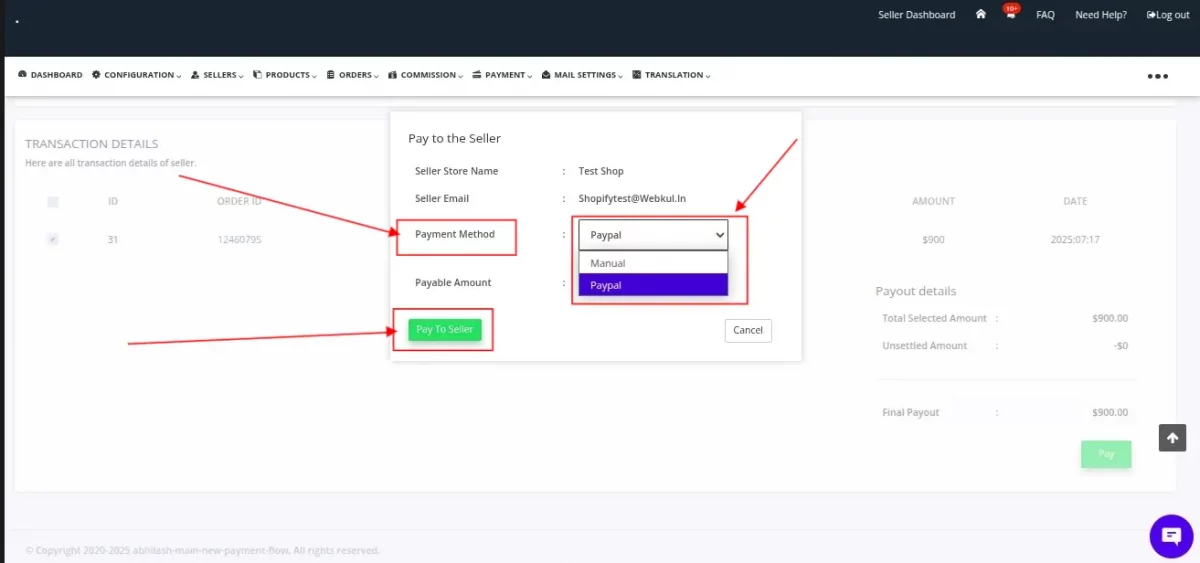Click the scroll-to-top arrow button
1200x563 pixels.
[1172, 438]
